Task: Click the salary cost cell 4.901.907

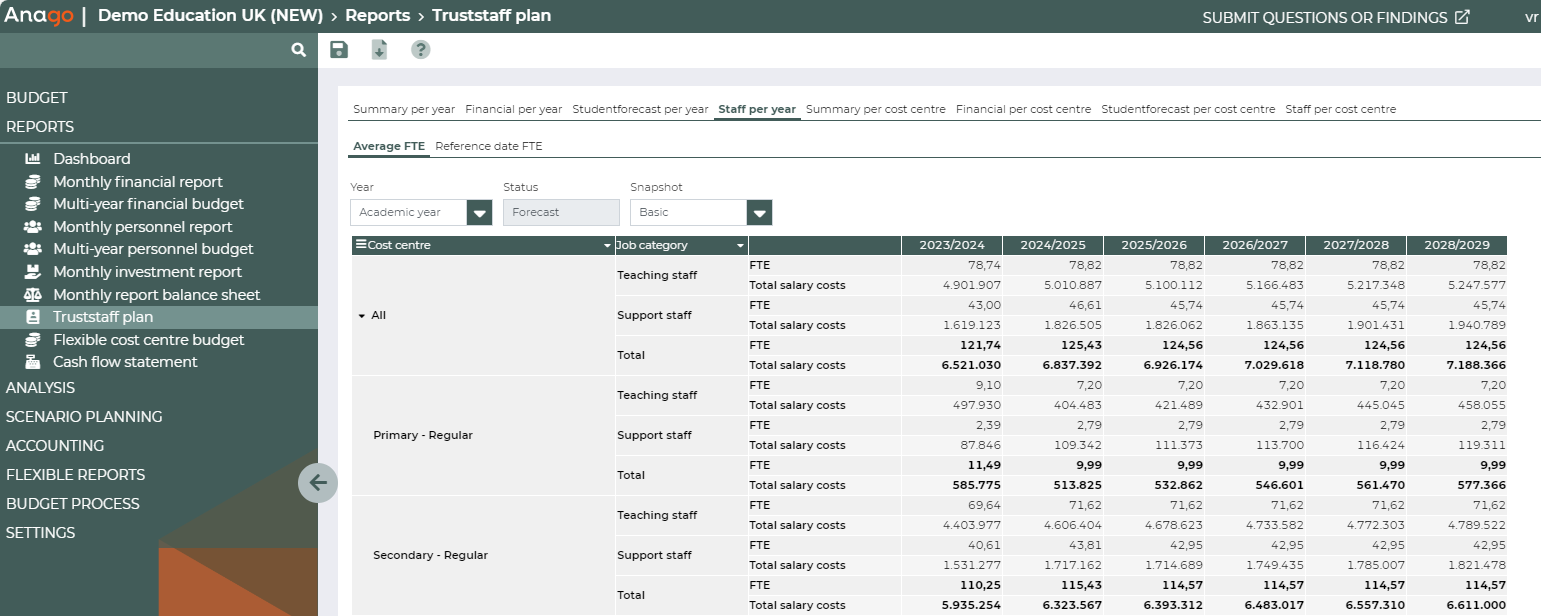Action: pyautogui.click(x=952, y=285)
